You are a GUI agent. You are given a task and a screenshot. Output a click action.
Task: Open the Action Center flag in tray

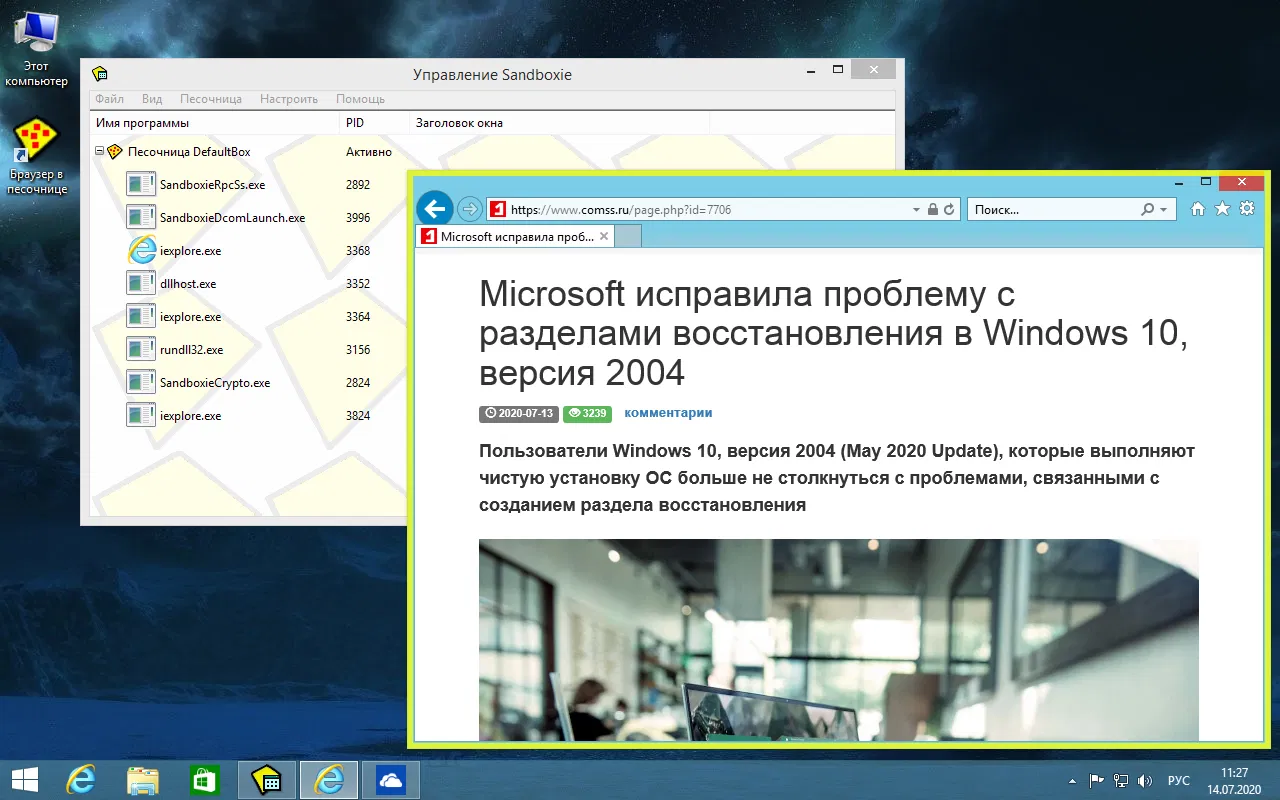tap(1097, 780)
